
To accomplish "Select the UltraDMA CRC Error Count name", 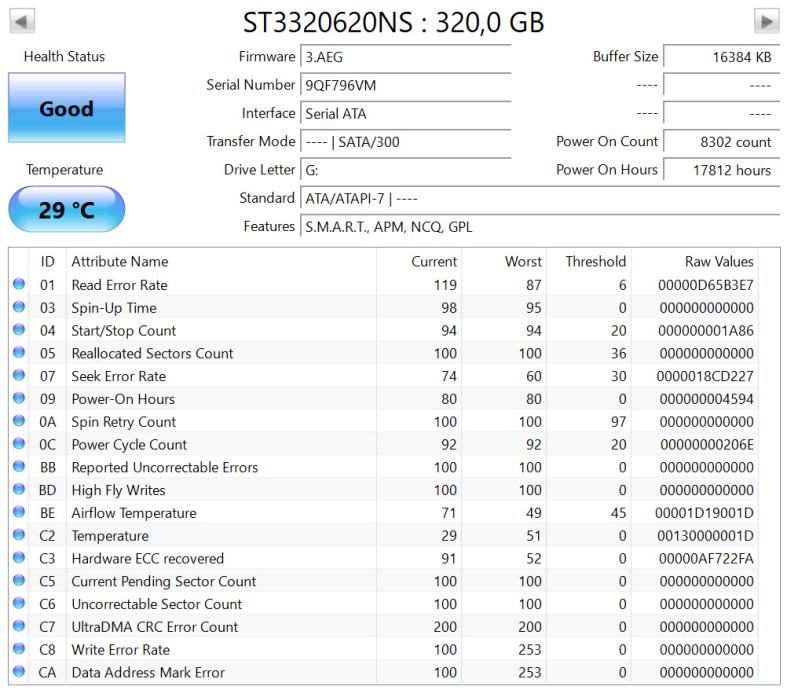I will [x=155, y=627].
